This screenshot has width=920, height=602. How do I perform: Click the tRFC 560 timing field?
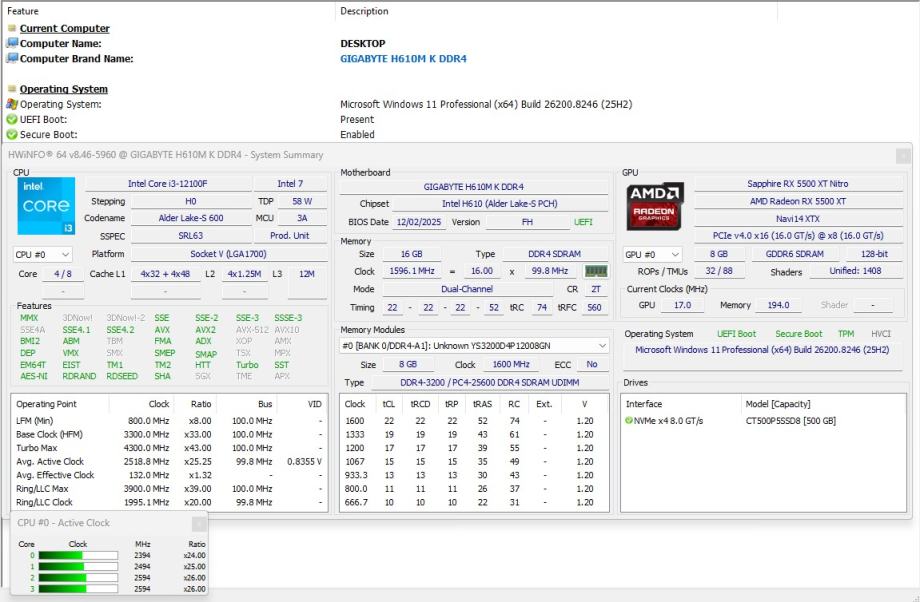(x=594, y=307)
